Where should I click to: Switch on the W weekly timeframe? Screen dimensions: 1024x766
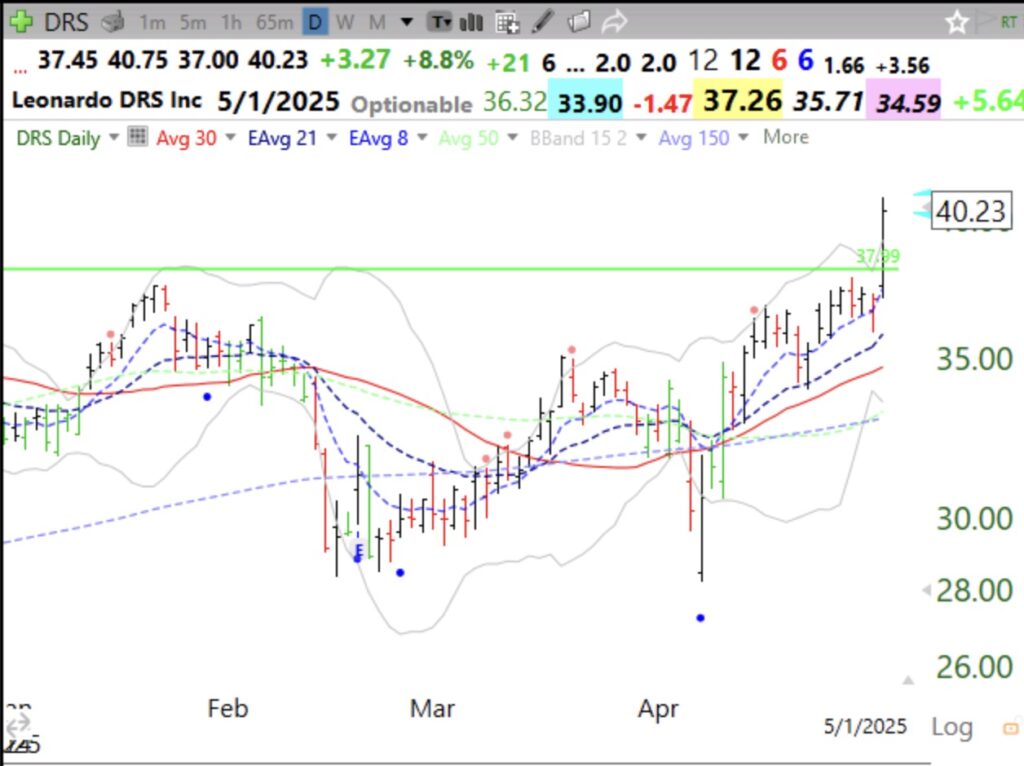click(x=345, y=20)
